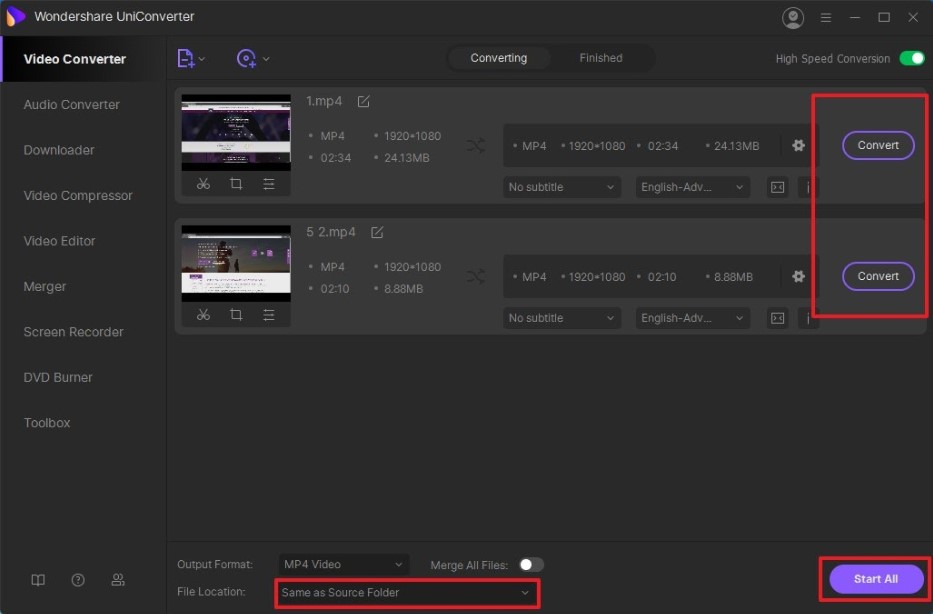Open the English-Adv audio dropdown for 5 2.mp4
This screenshot has height=614, width=933.
tap(692, 318)
